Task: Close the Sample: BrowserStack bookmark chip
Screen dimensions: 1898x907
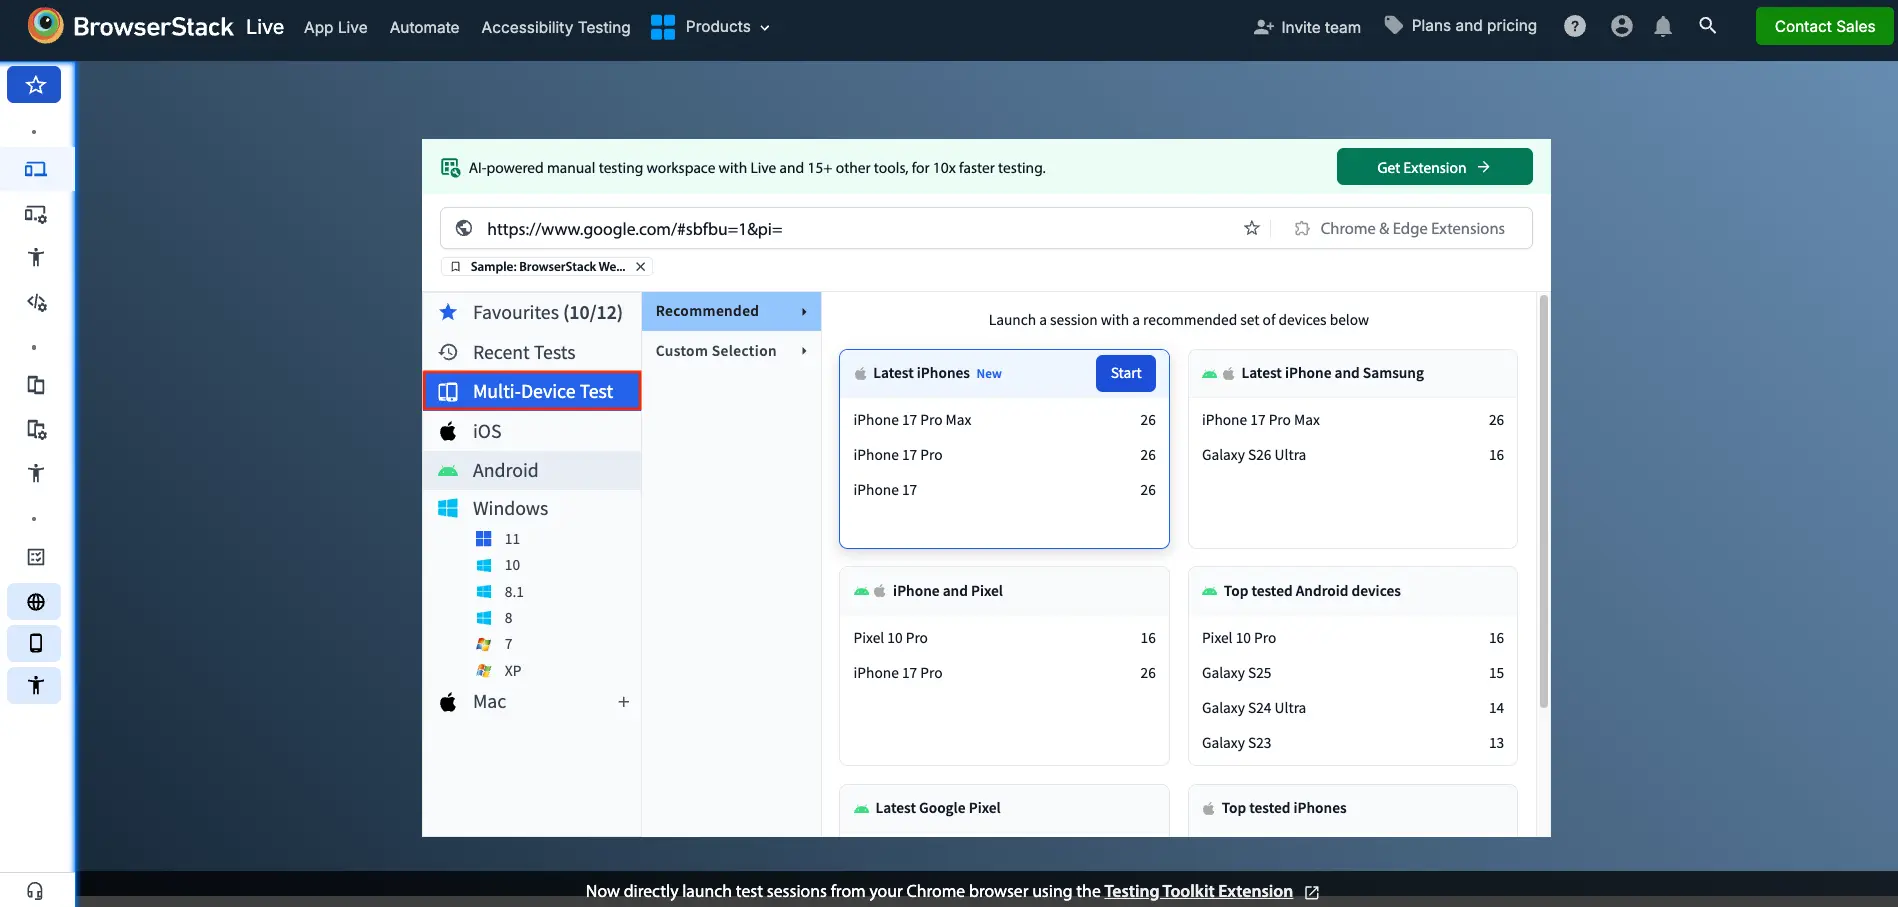Action: (x=640, y=267)
